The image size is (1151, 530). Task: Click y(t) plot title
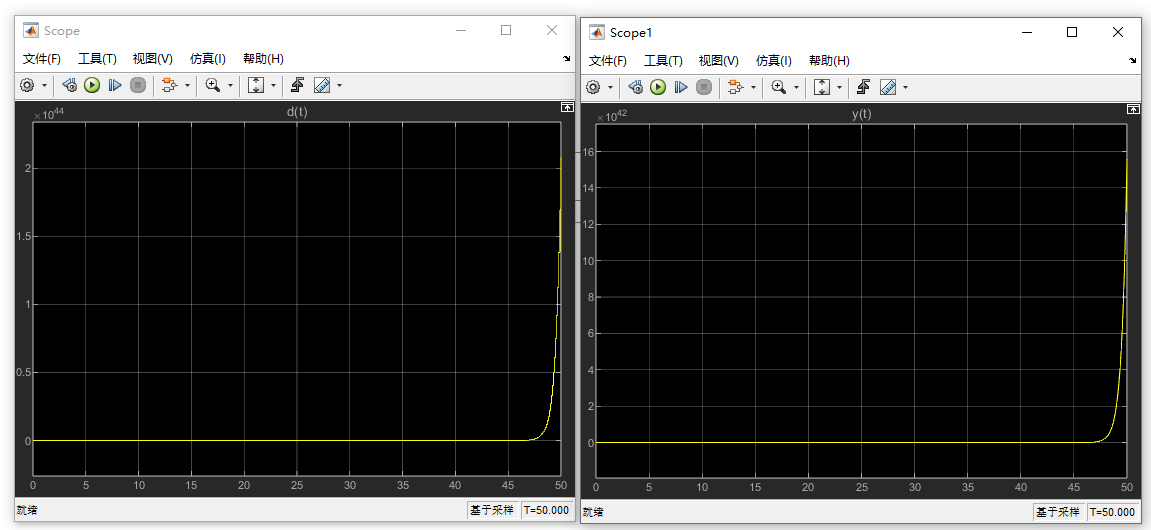862,114
